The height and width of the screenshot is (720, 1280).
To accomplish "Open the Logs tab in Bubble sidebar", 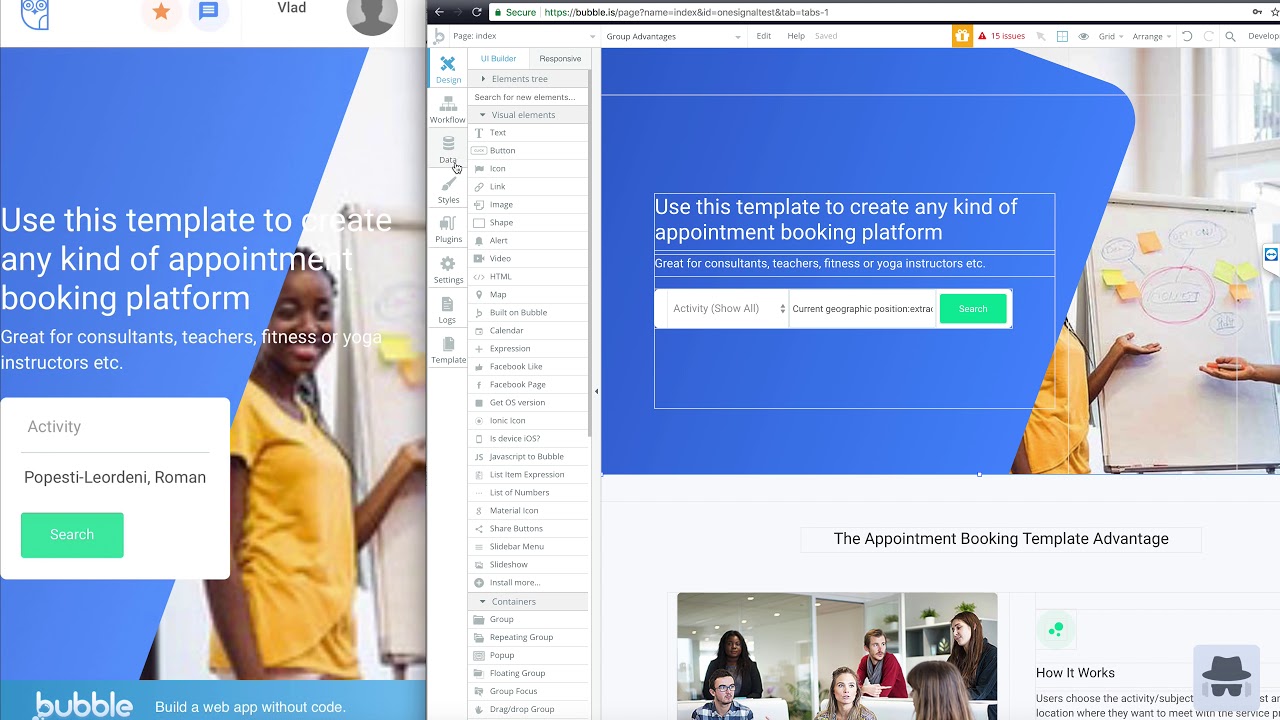I will click(448, 309).
